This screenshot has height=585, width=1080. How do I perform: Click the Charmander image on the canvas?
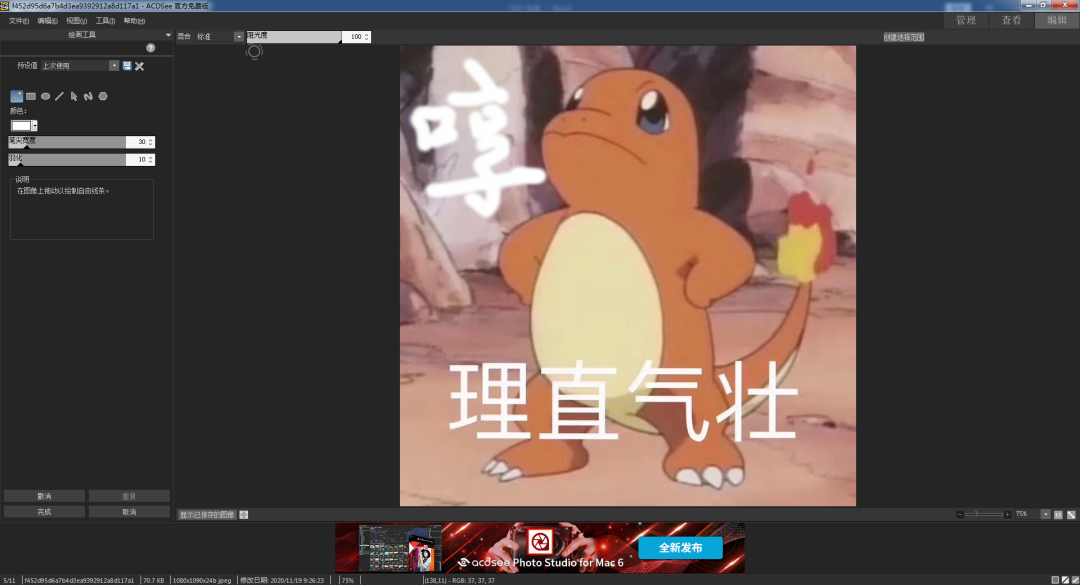coord(627,276)
